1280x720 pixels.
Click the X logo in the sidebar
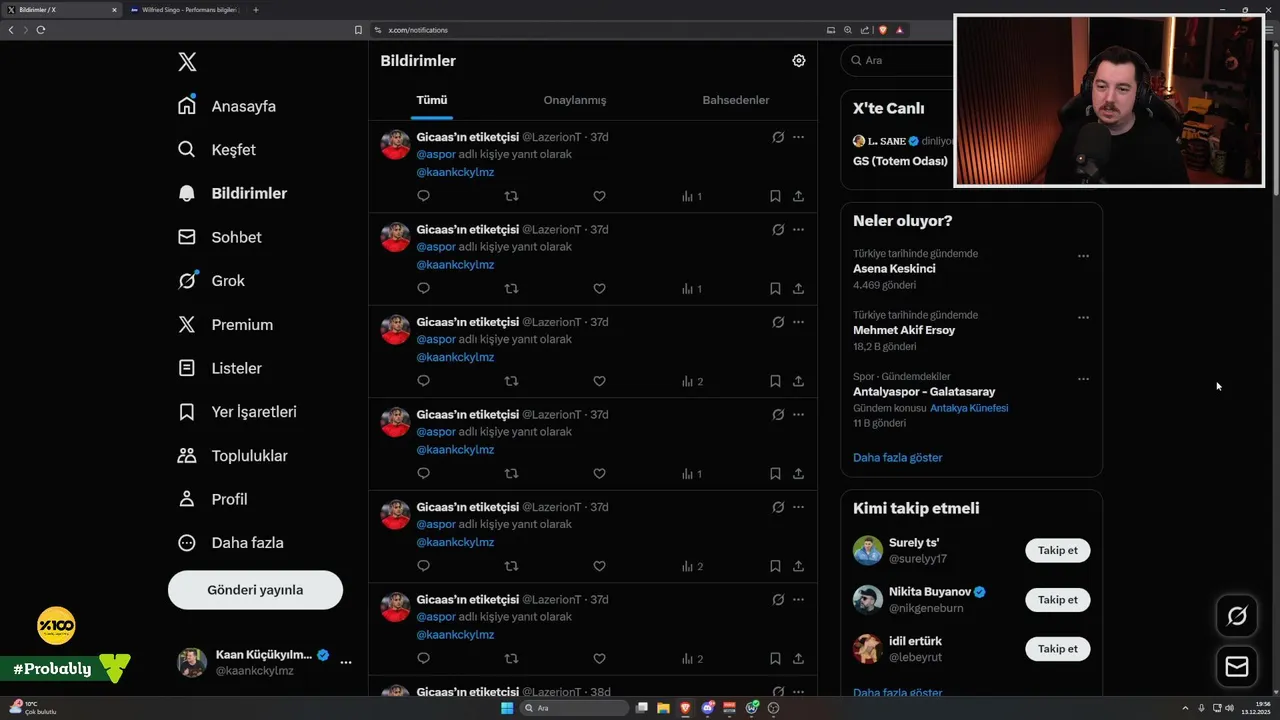(x=187, y=62)
